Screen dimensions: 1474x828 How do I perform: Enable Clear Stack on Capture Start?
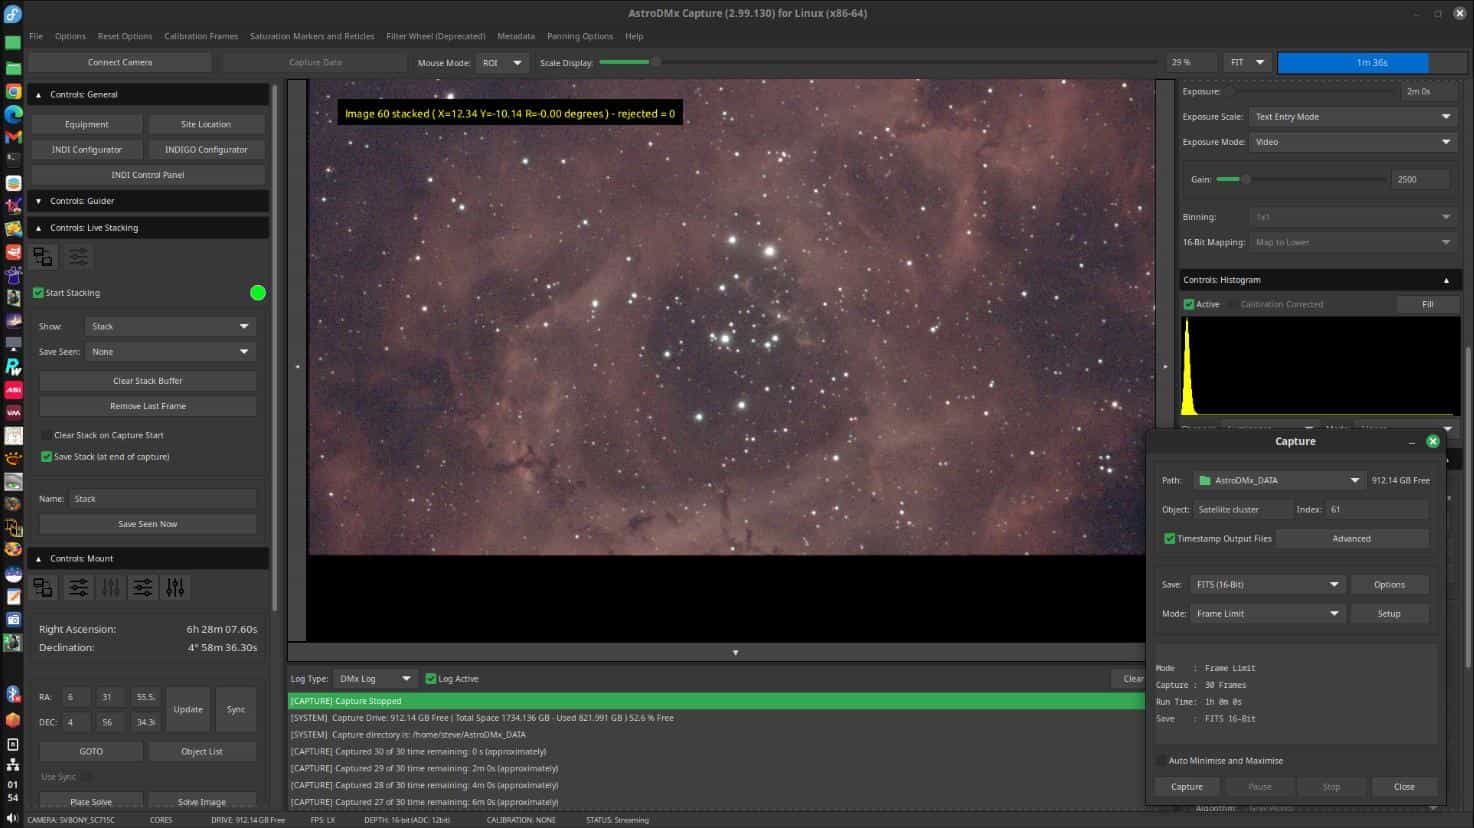[46, 436]
